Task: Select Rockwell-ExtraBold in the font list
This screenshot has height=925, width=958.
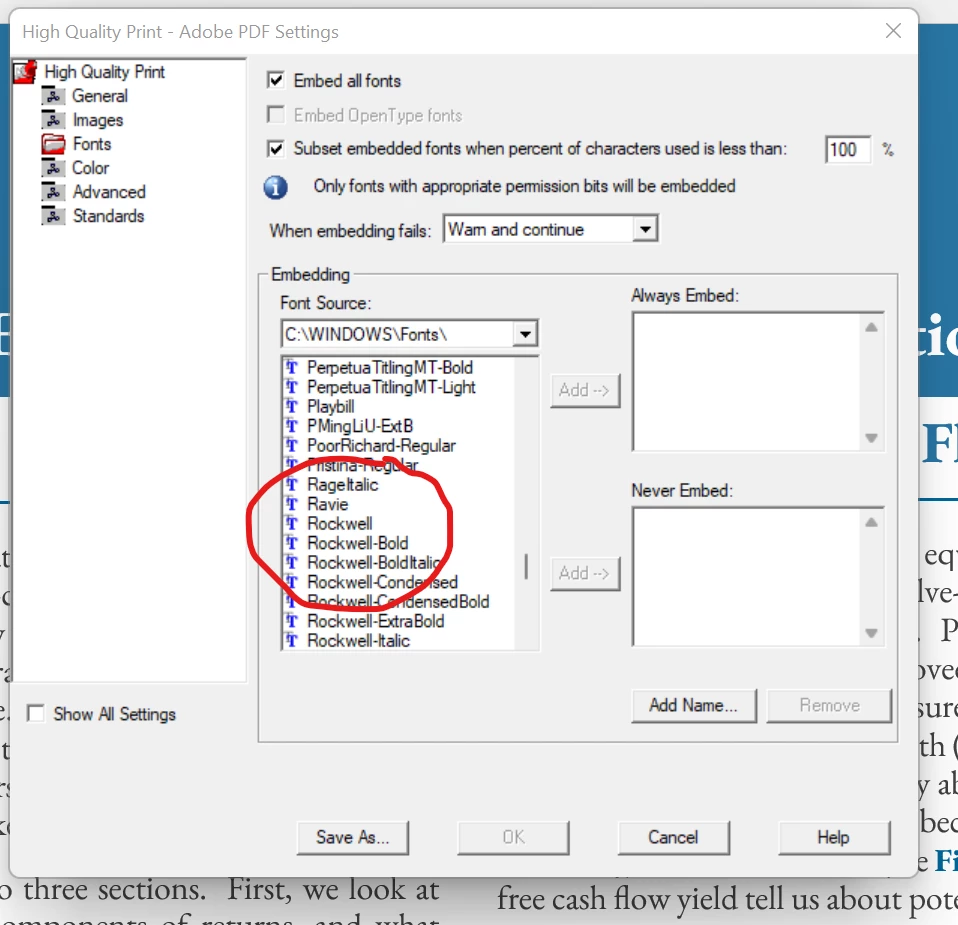Action: coord(376,621)
